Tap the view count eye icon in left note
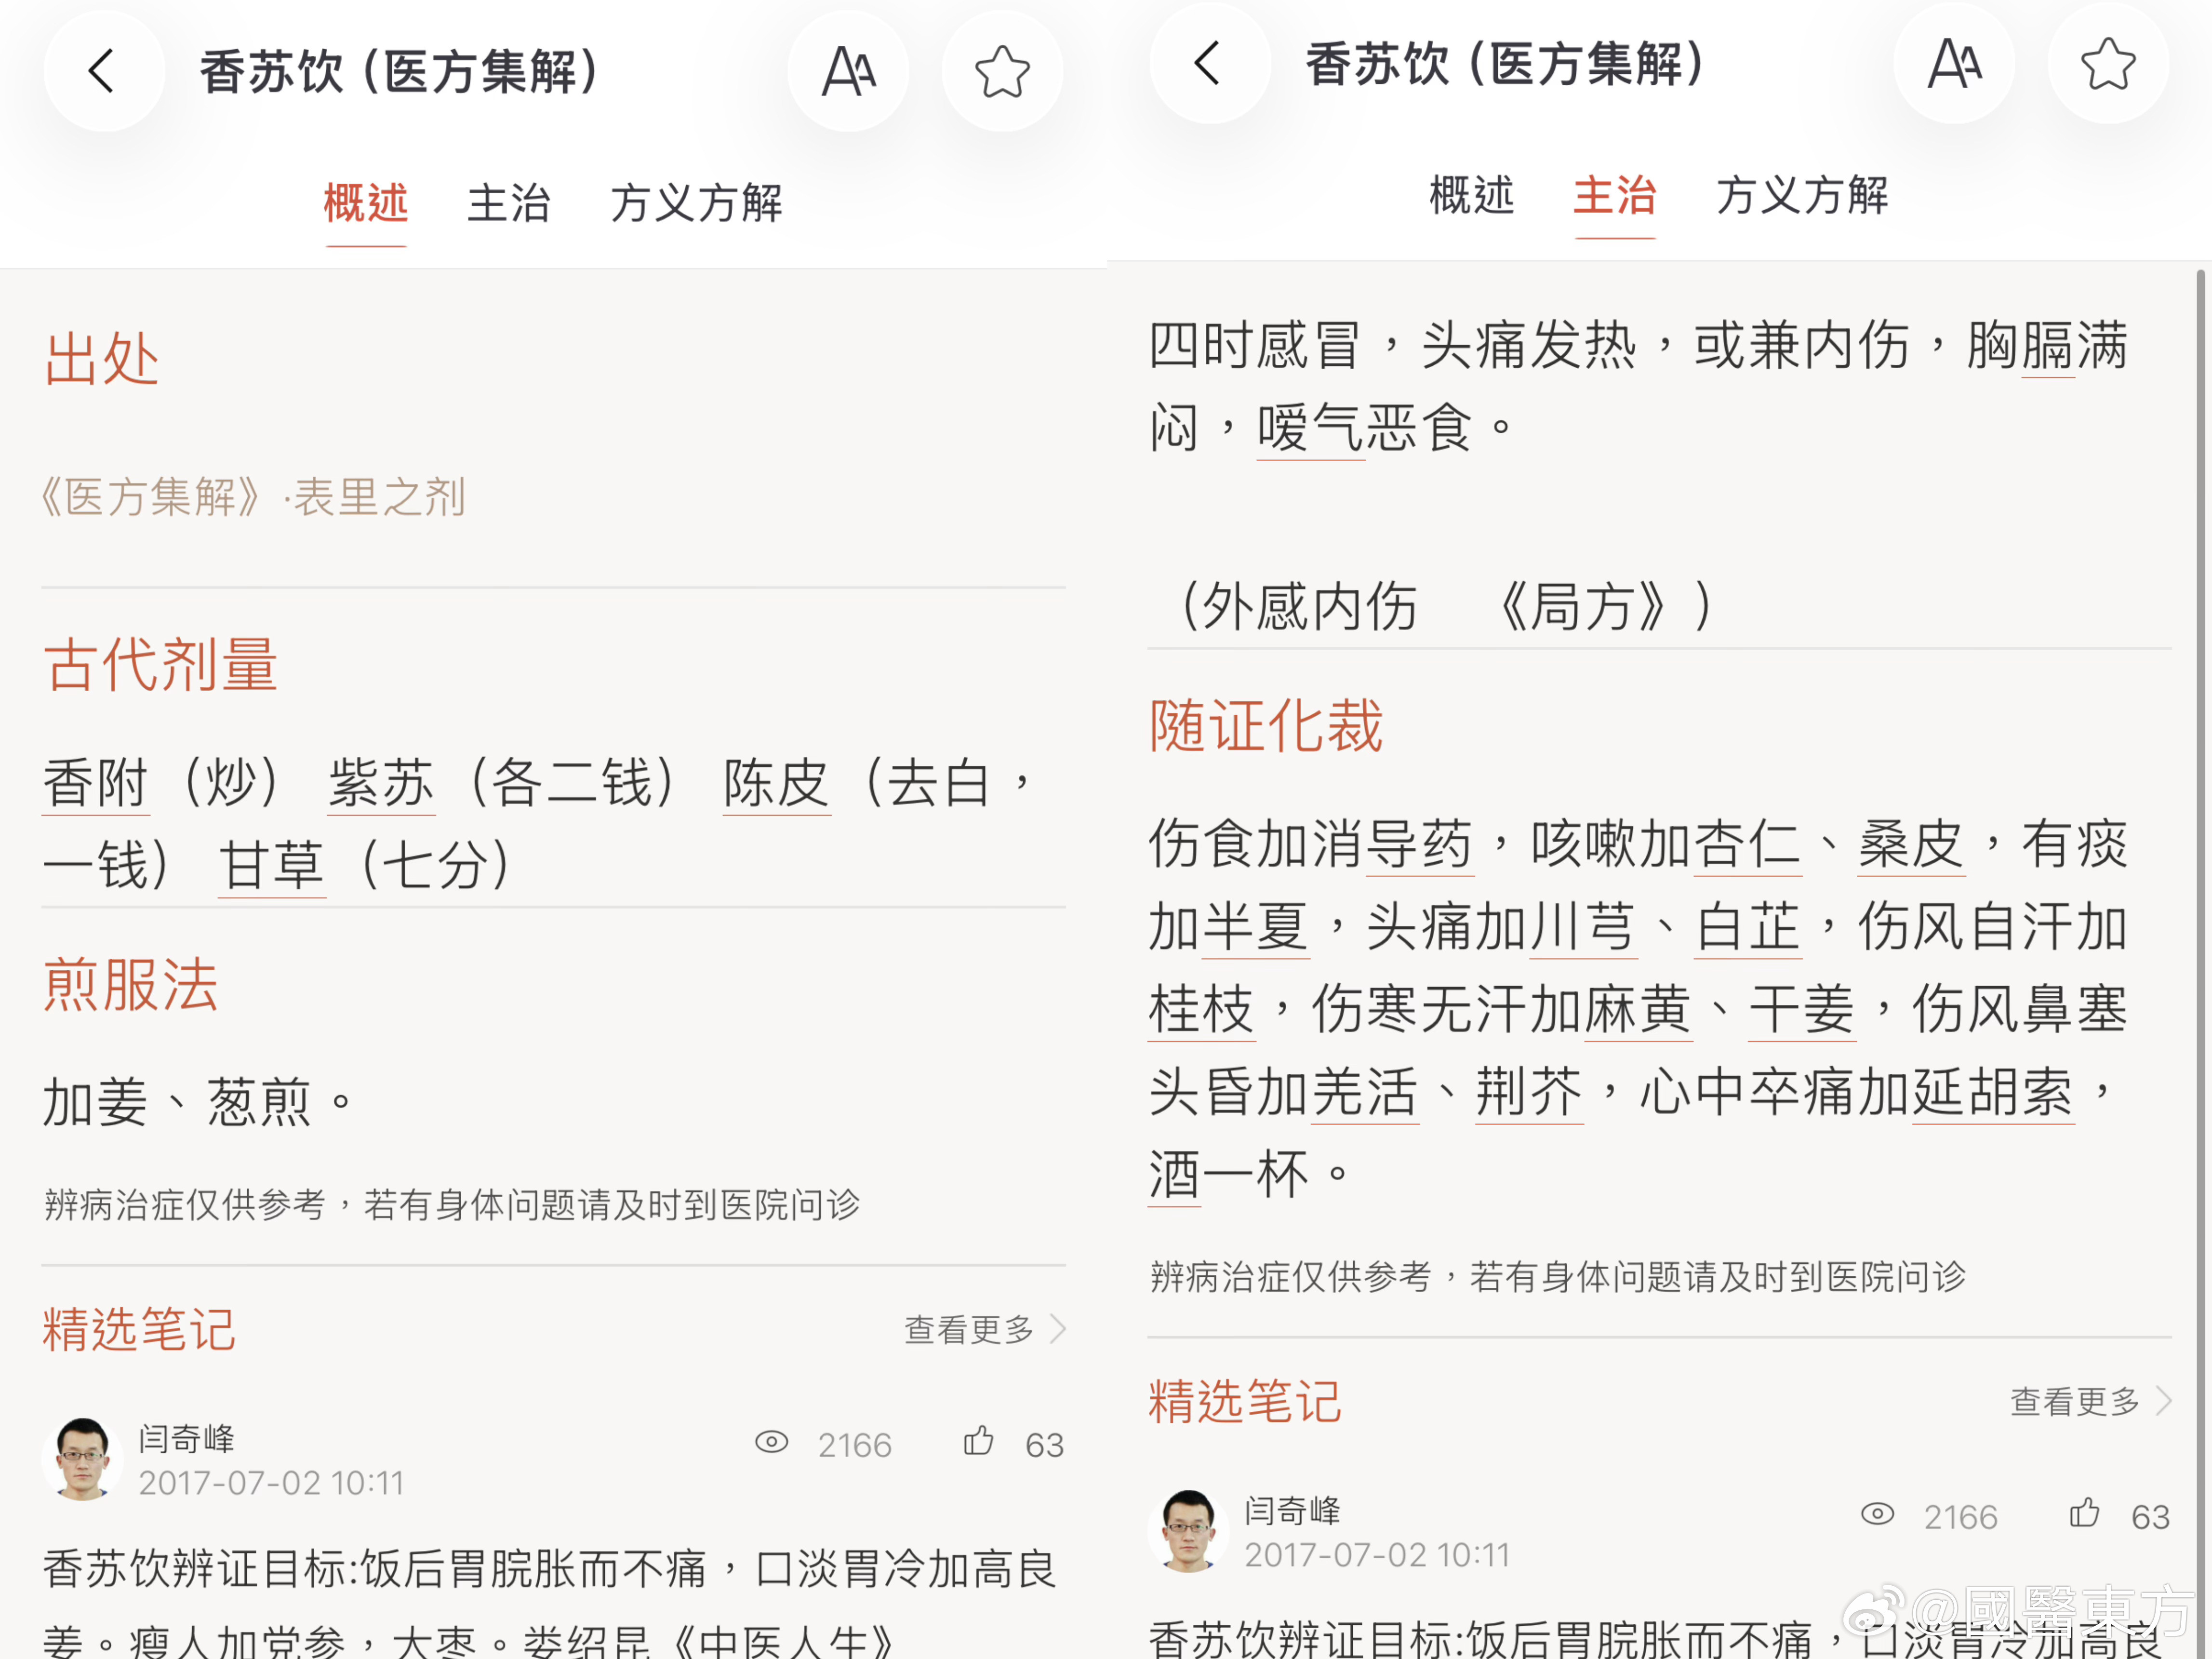 click(x=771, y=1442)
